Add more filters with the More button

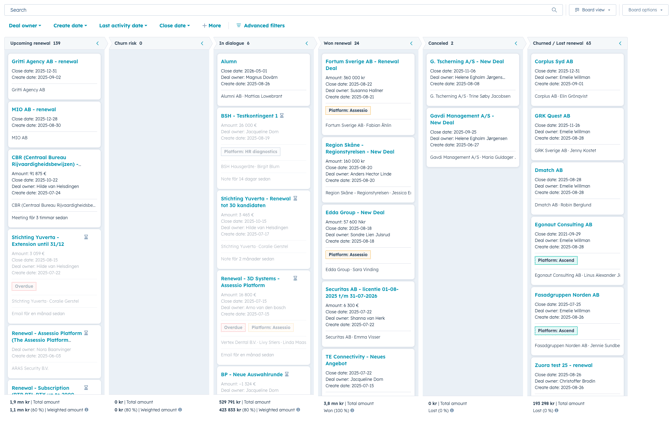pos(211,26)
